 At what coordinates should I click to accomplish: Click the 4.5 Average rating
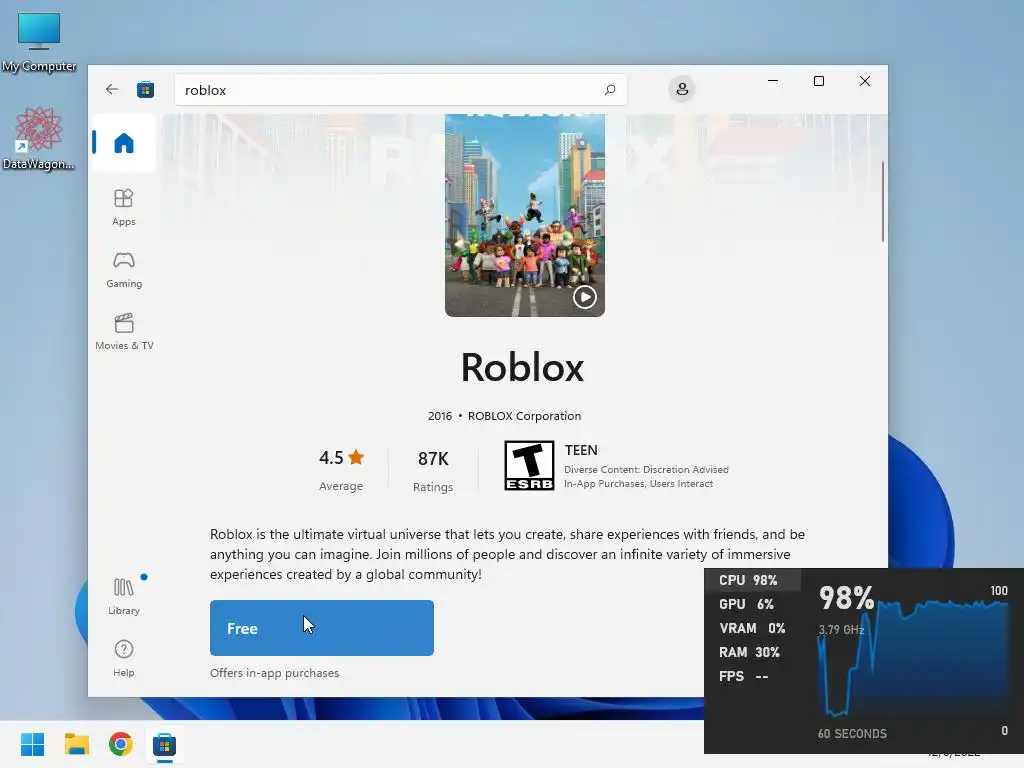tap(341, 470)
